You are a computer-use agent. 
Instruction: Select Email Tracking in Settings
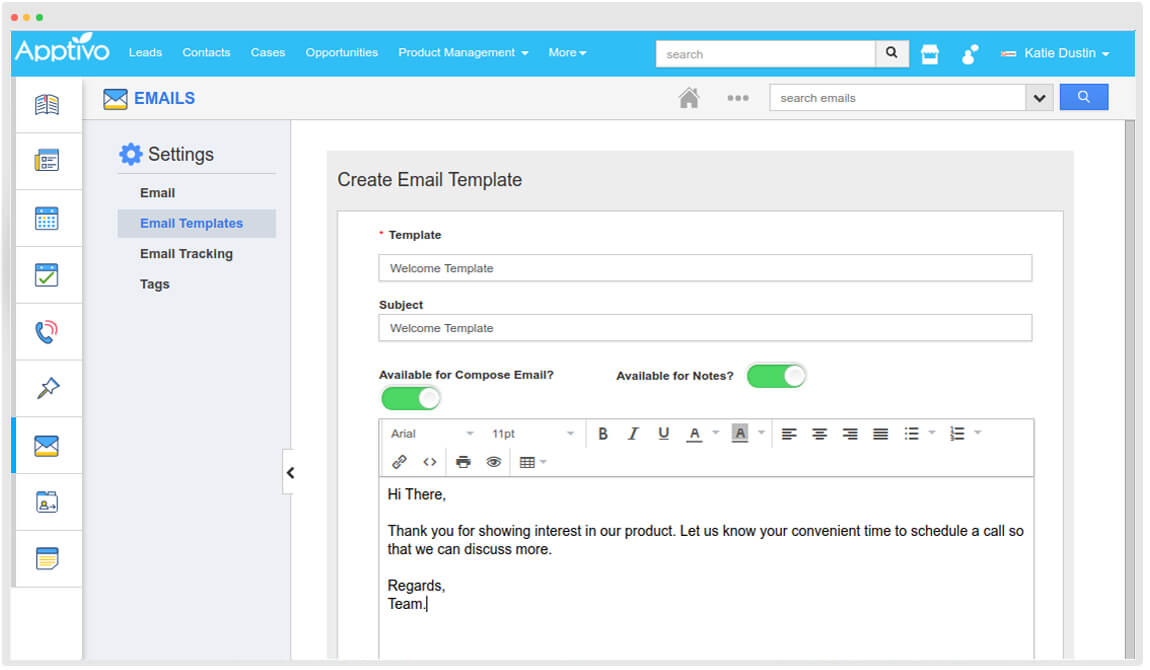point(186,253)
